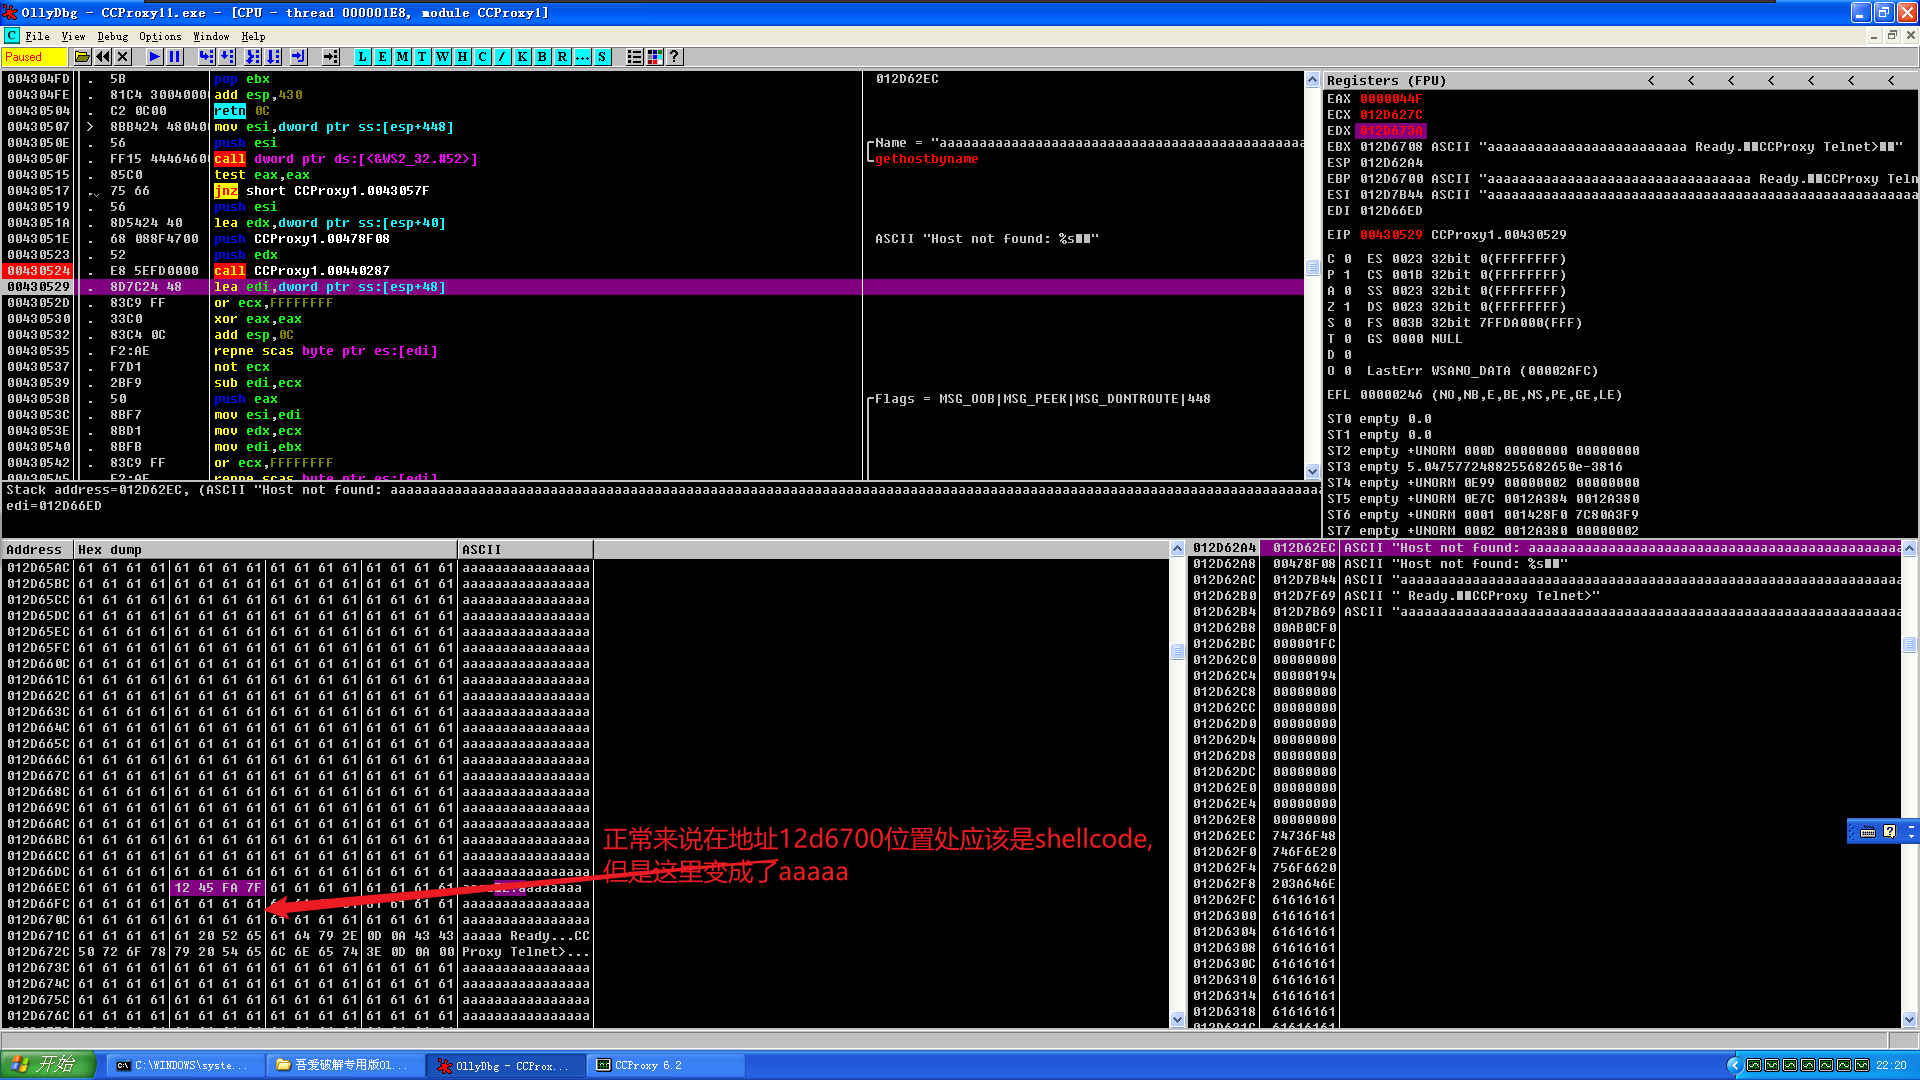
Task: Click the IME keyboard icon floating bar
Action: click(1867, 831)
